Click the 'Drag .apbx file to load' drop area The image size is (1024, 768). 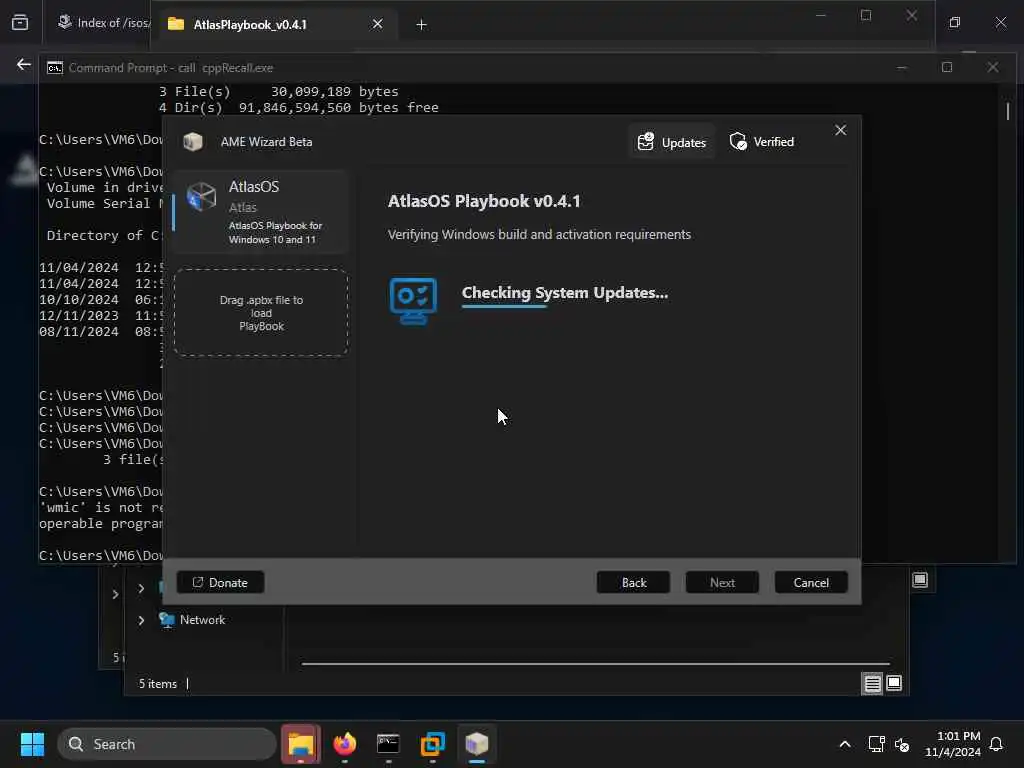click(x=261, y=313)
